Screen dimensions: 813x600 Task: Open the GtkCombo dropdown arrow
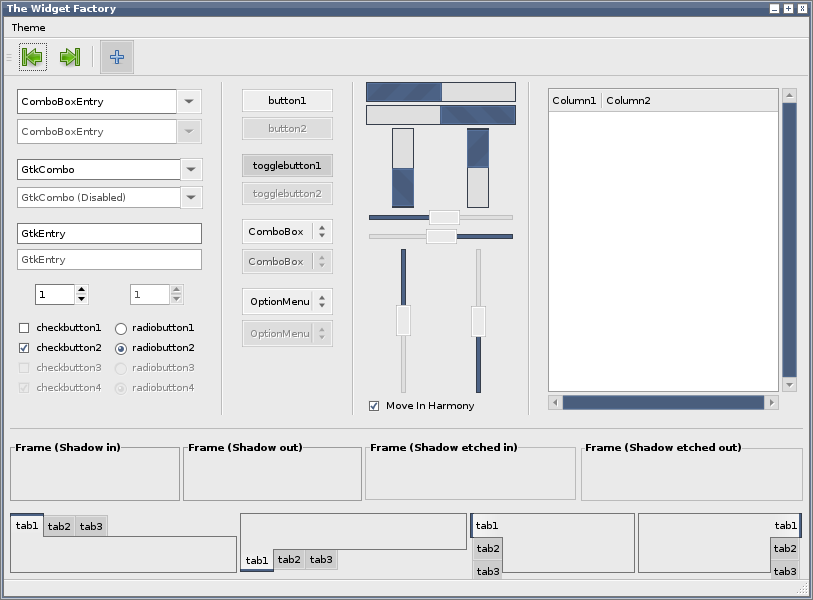191,170
